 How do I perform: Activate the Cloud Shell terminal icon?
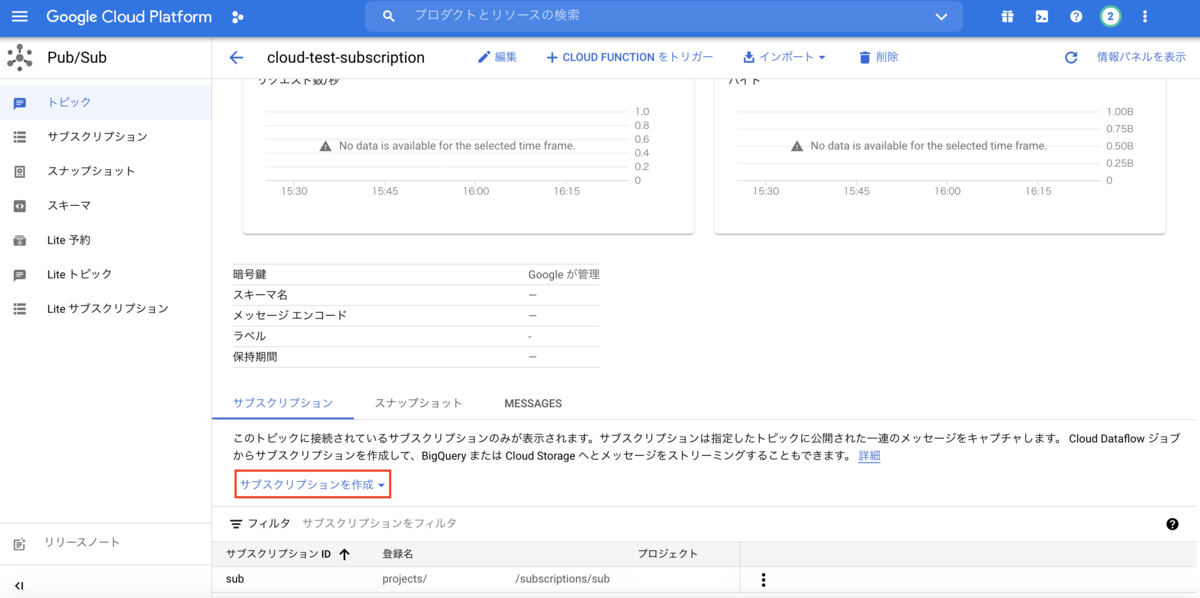point(1042,16)
